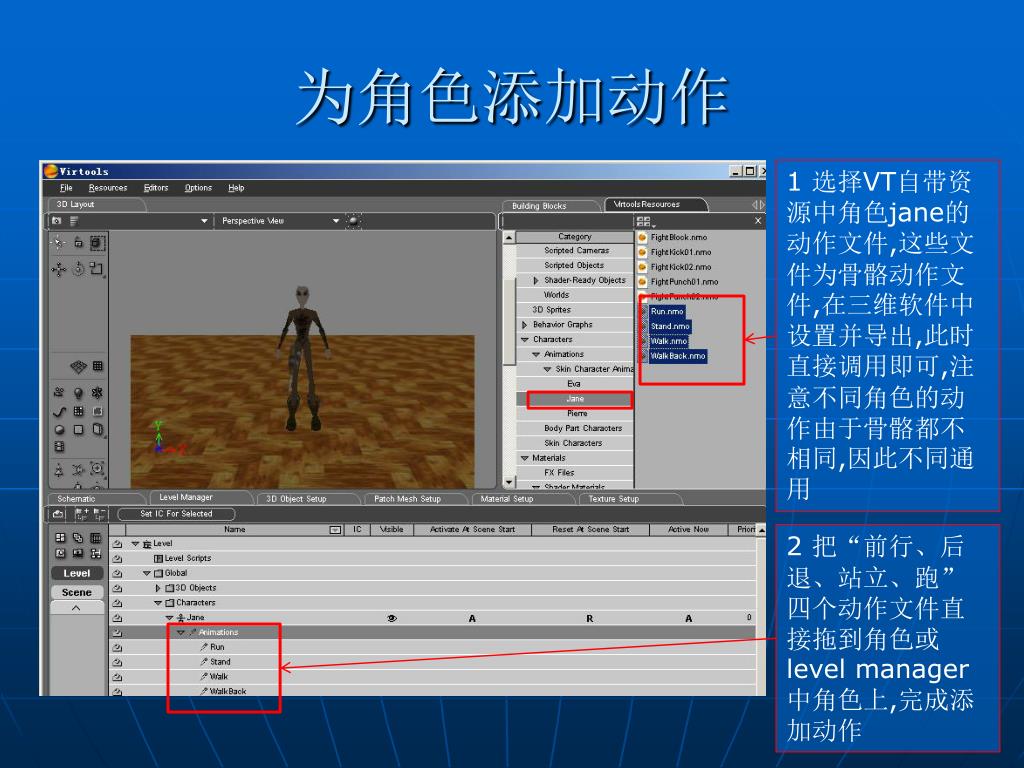Click the category list scrollbar up arrow
Viewport: 1024px width, 768px height.
click(509, 237)
